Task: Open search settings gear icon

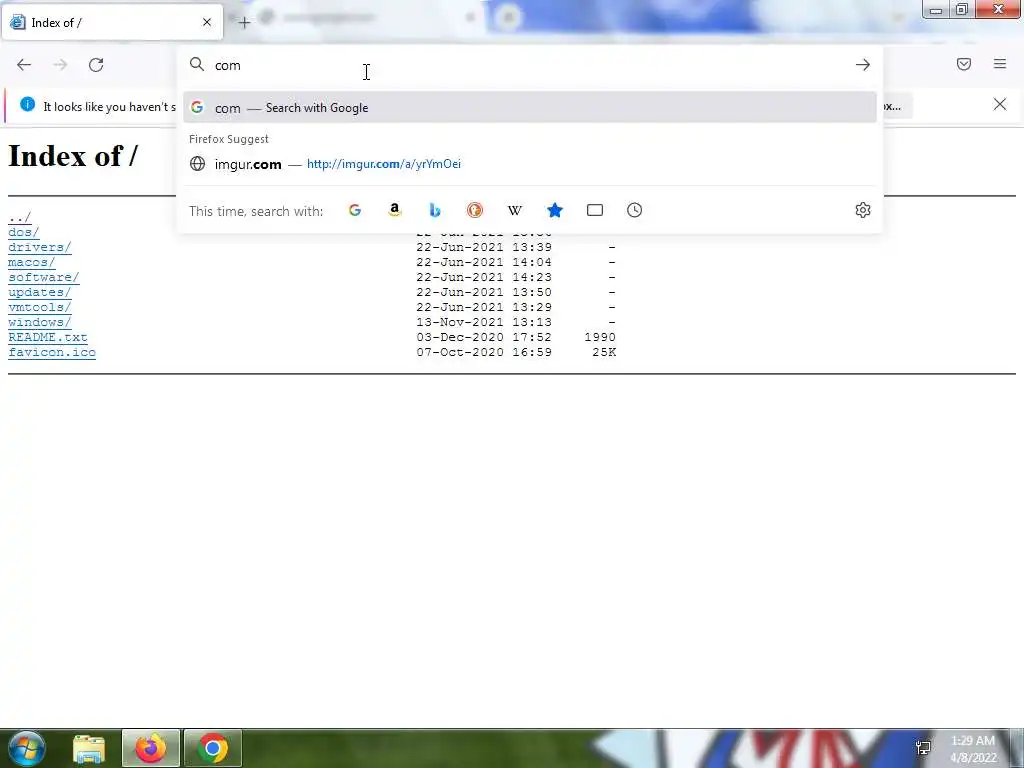Action: 863,210
